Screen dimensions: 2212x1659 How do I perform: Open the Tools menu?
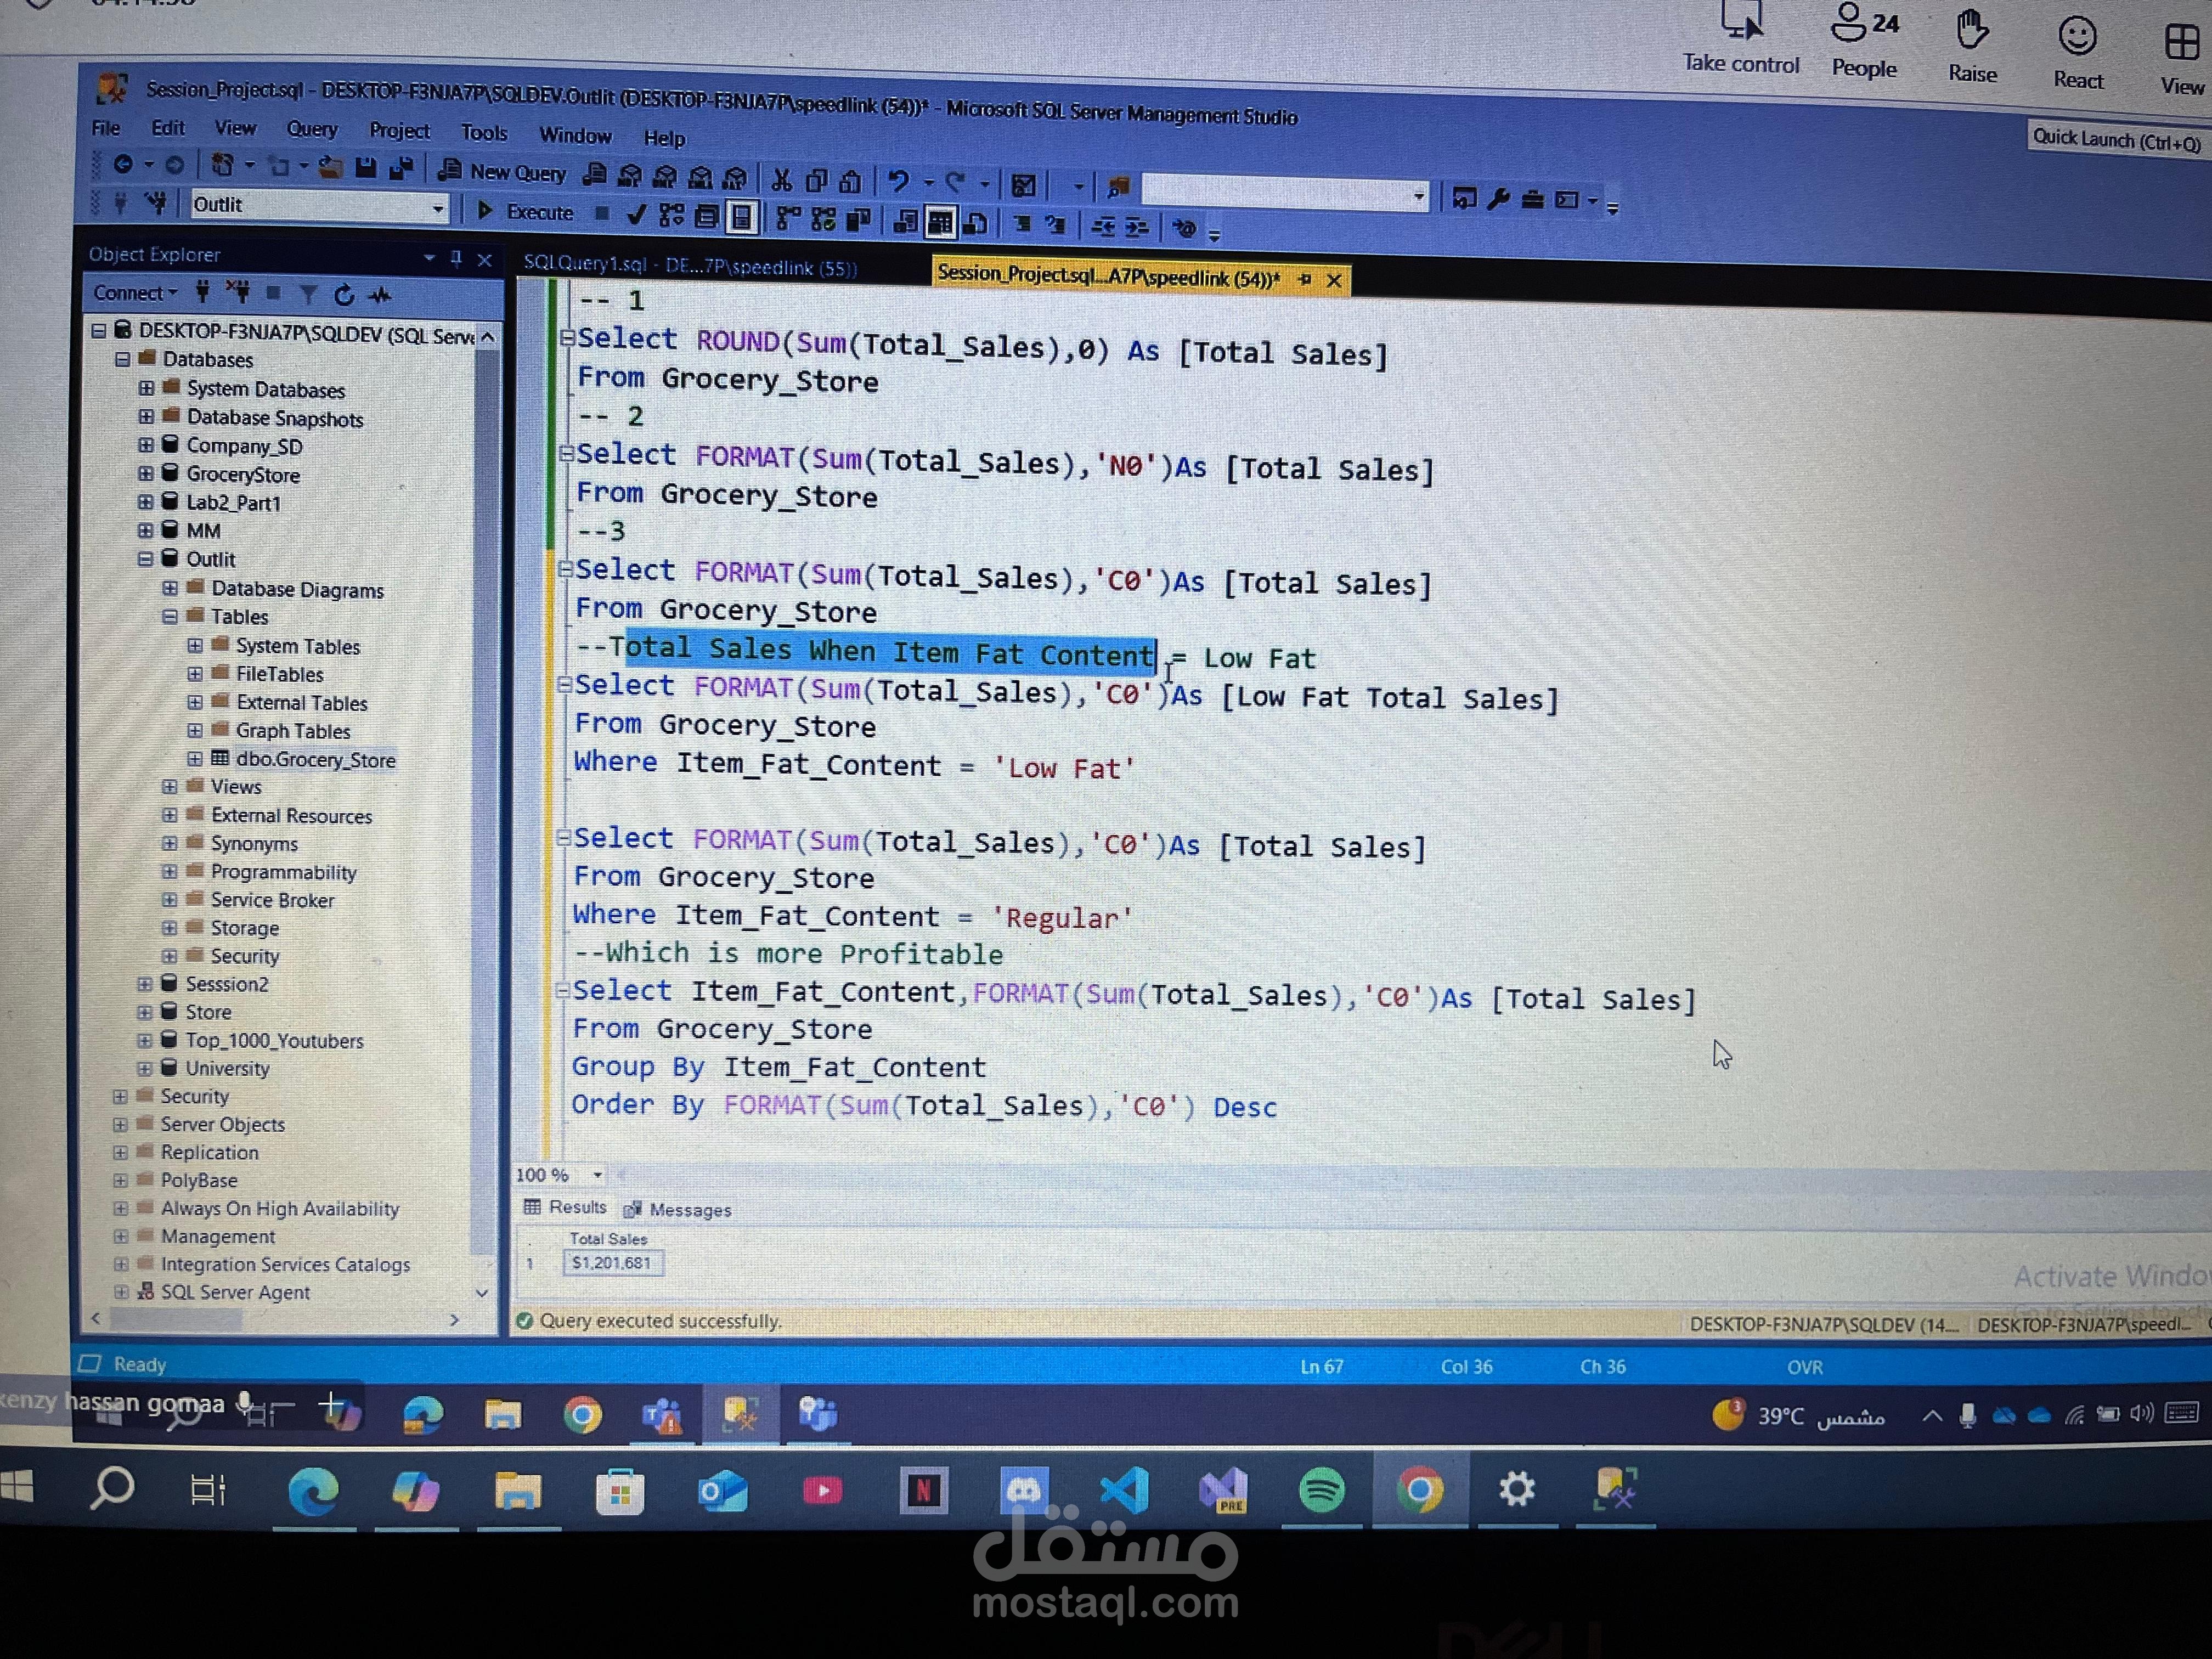tap(484, 132)
